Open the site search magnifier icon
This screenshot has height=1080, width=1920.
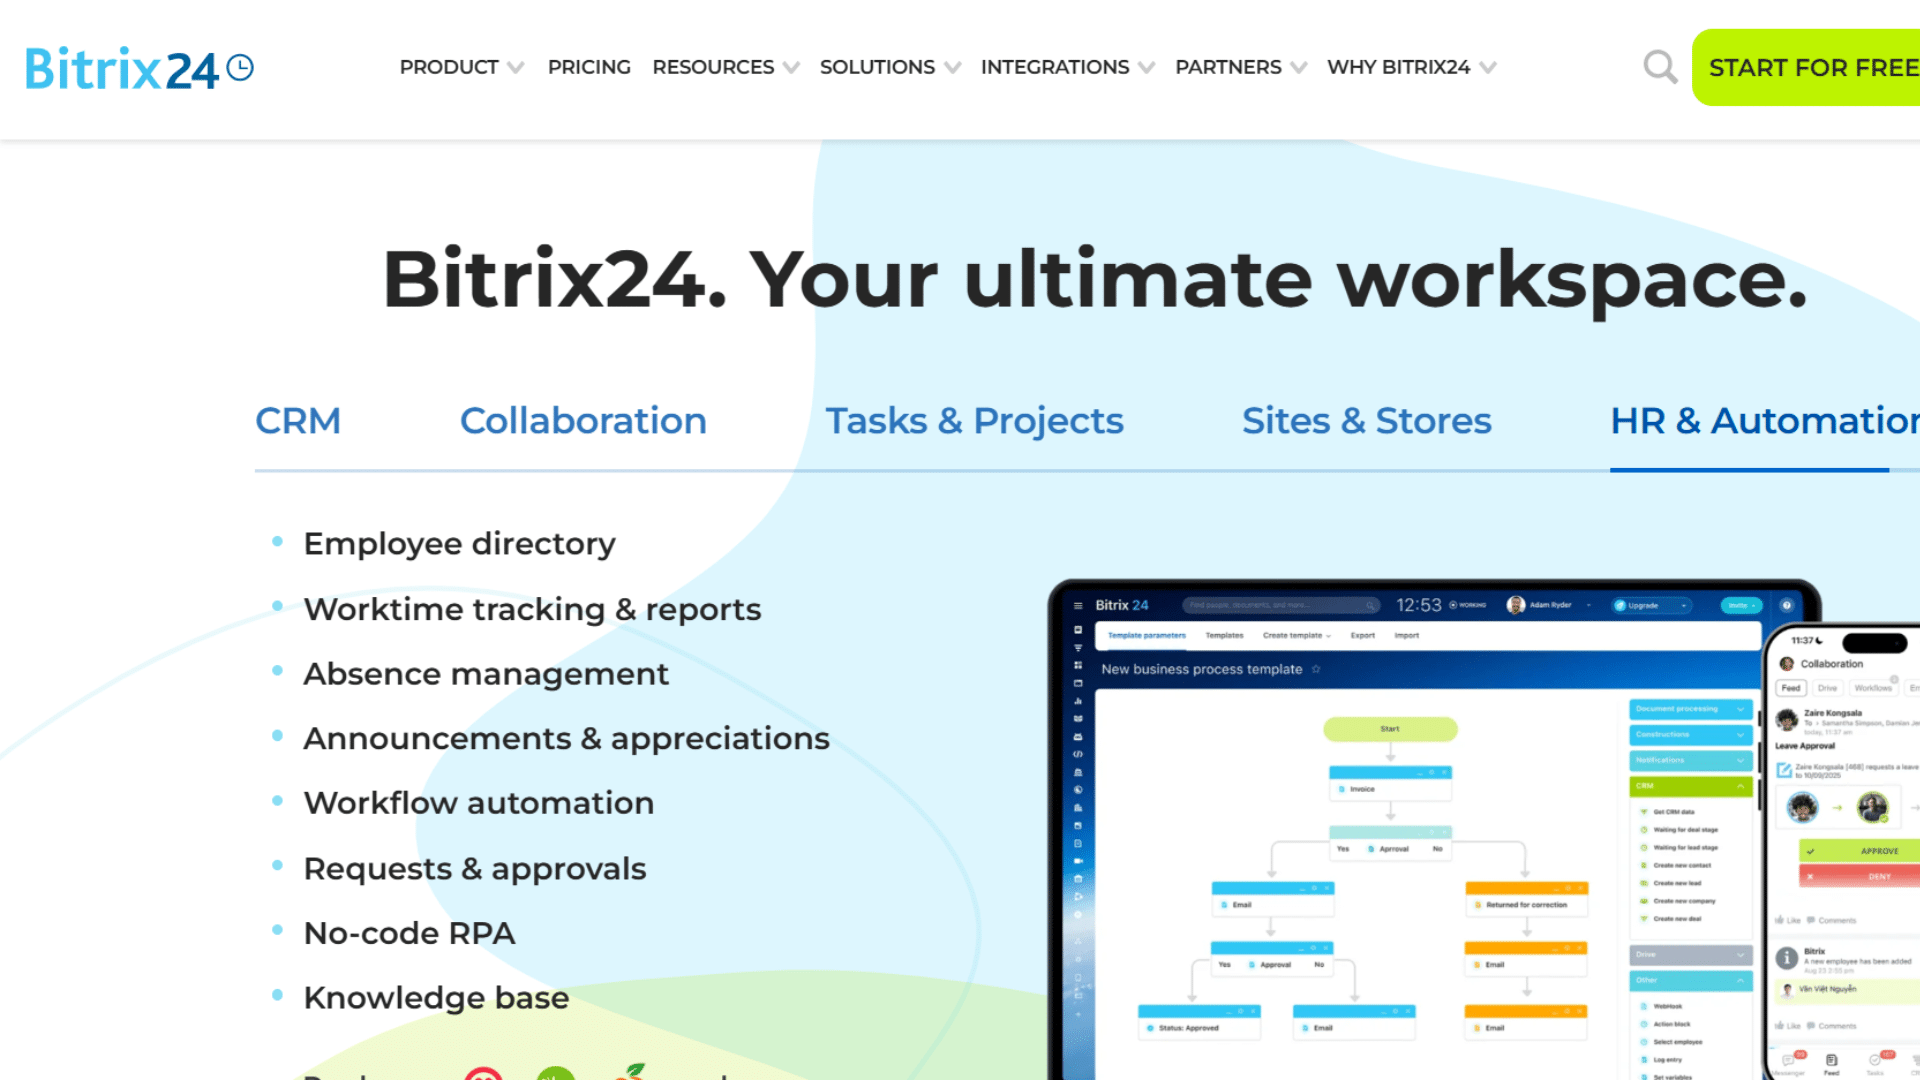click(1660, 67)
